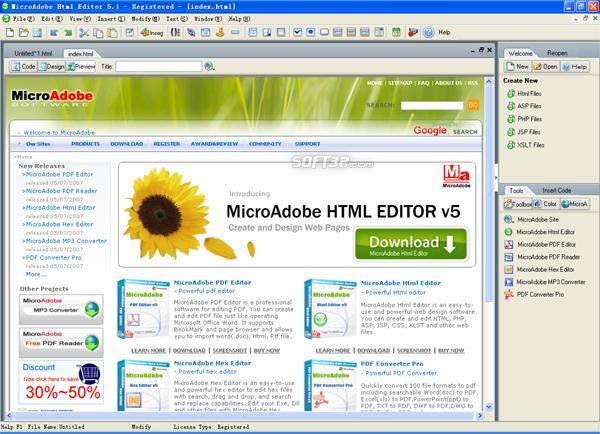600x434 pixels.
Task: Click the Open button in Welcome panel
Action: click(546, 67)
